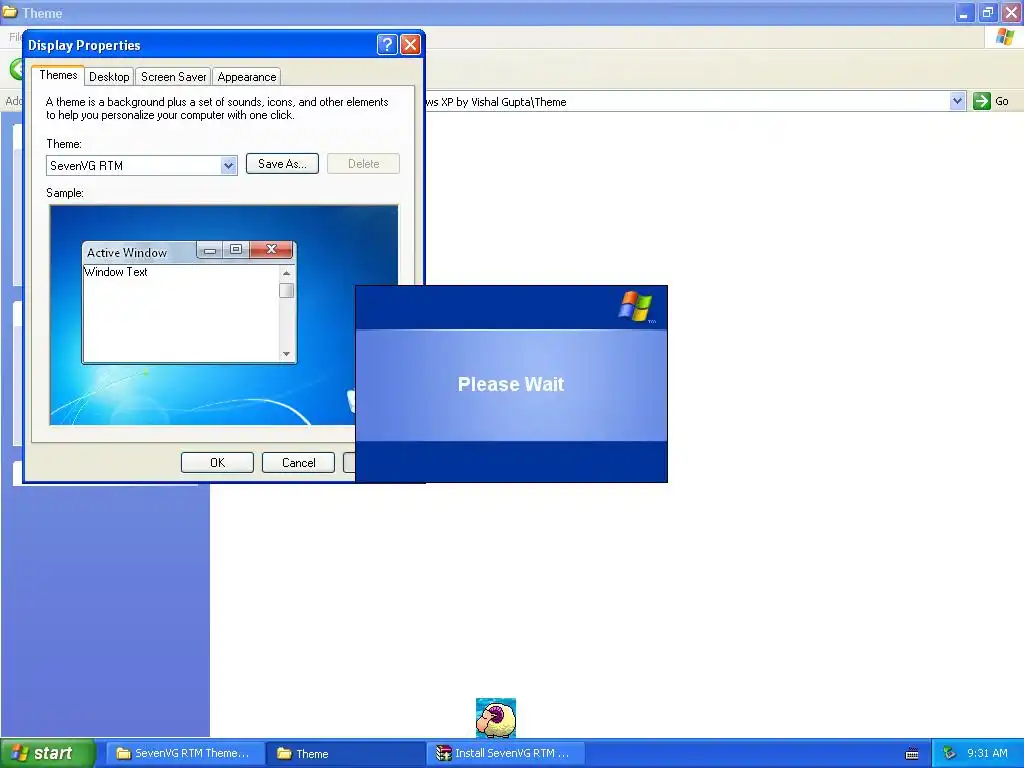Minimize the Theme explorer window
Image resolution: width=1024 pixels, height=768 pixels.
click(x=964, y=12)
